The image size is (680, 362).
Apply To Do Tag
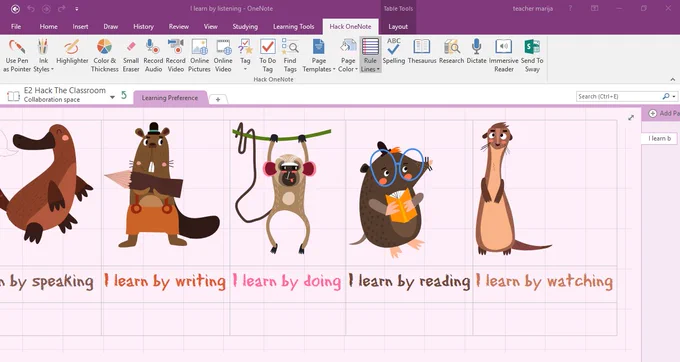click(268, 56)
